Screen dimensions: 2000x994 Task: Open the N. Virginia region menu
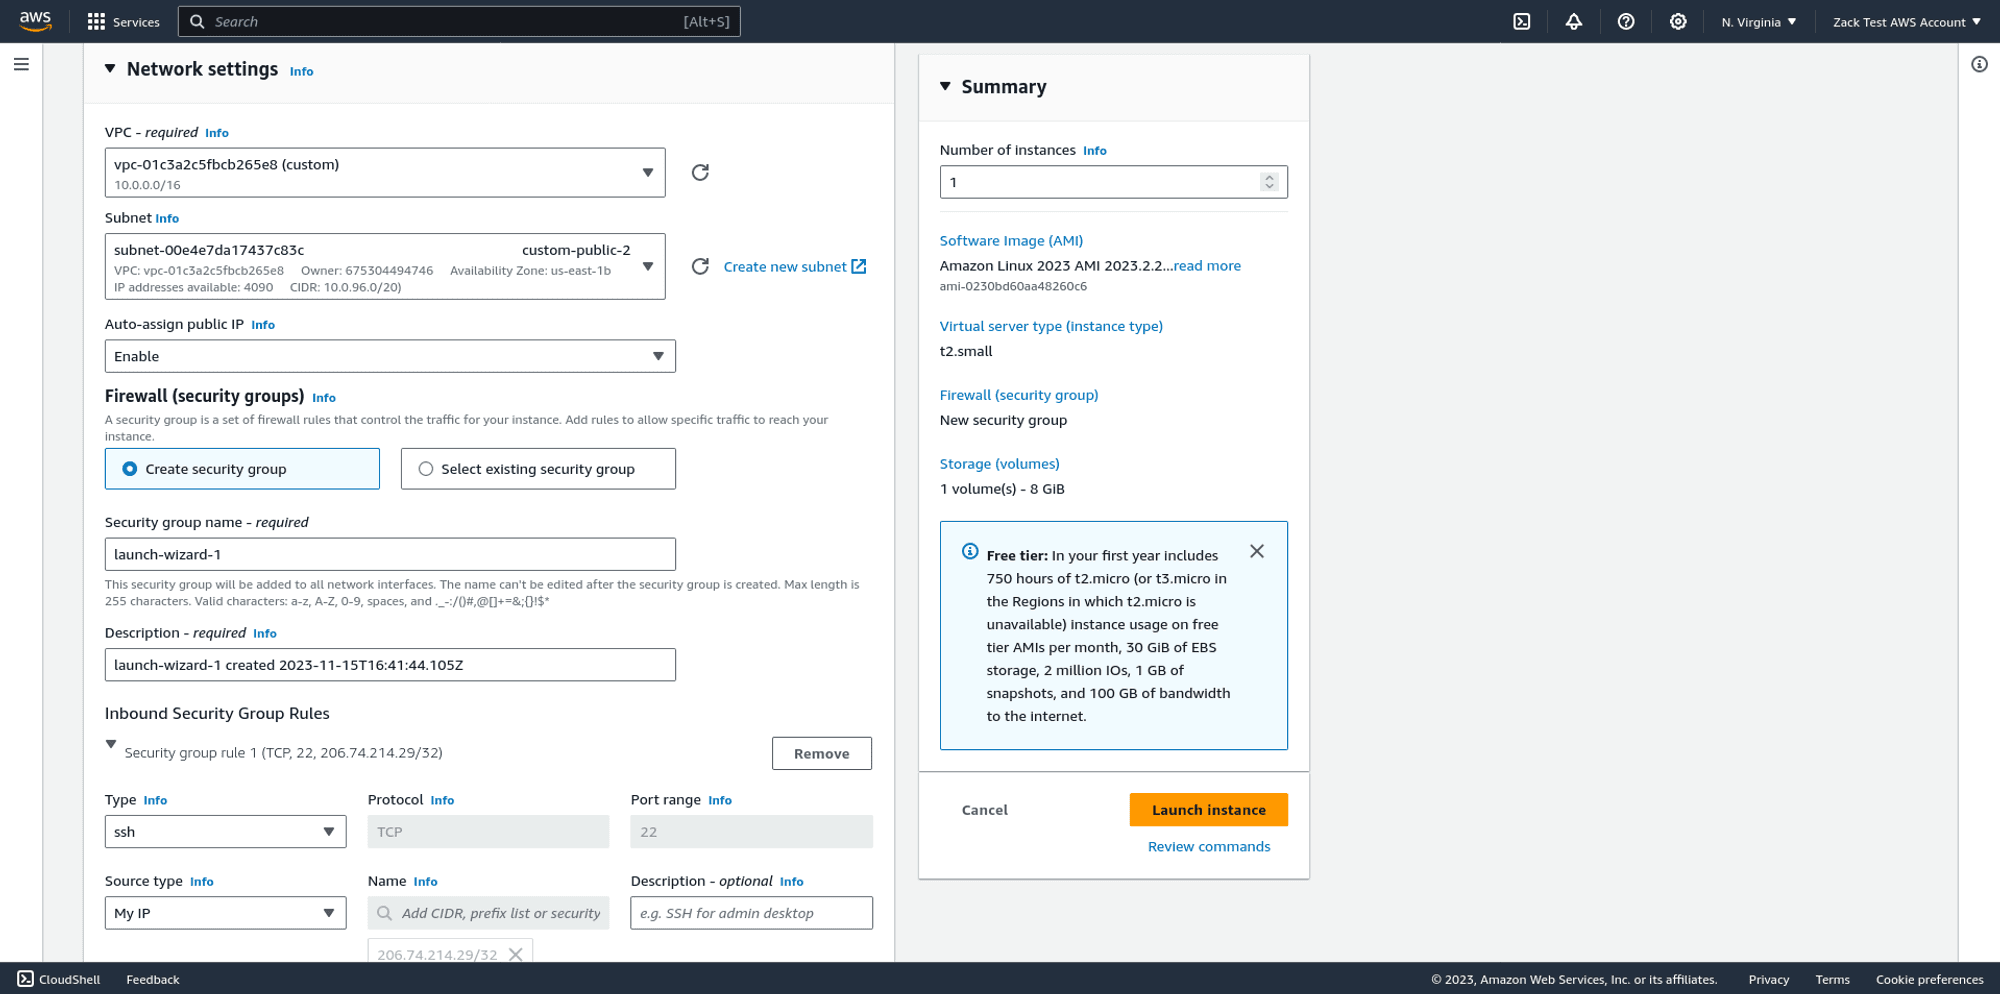[1759, 21]
